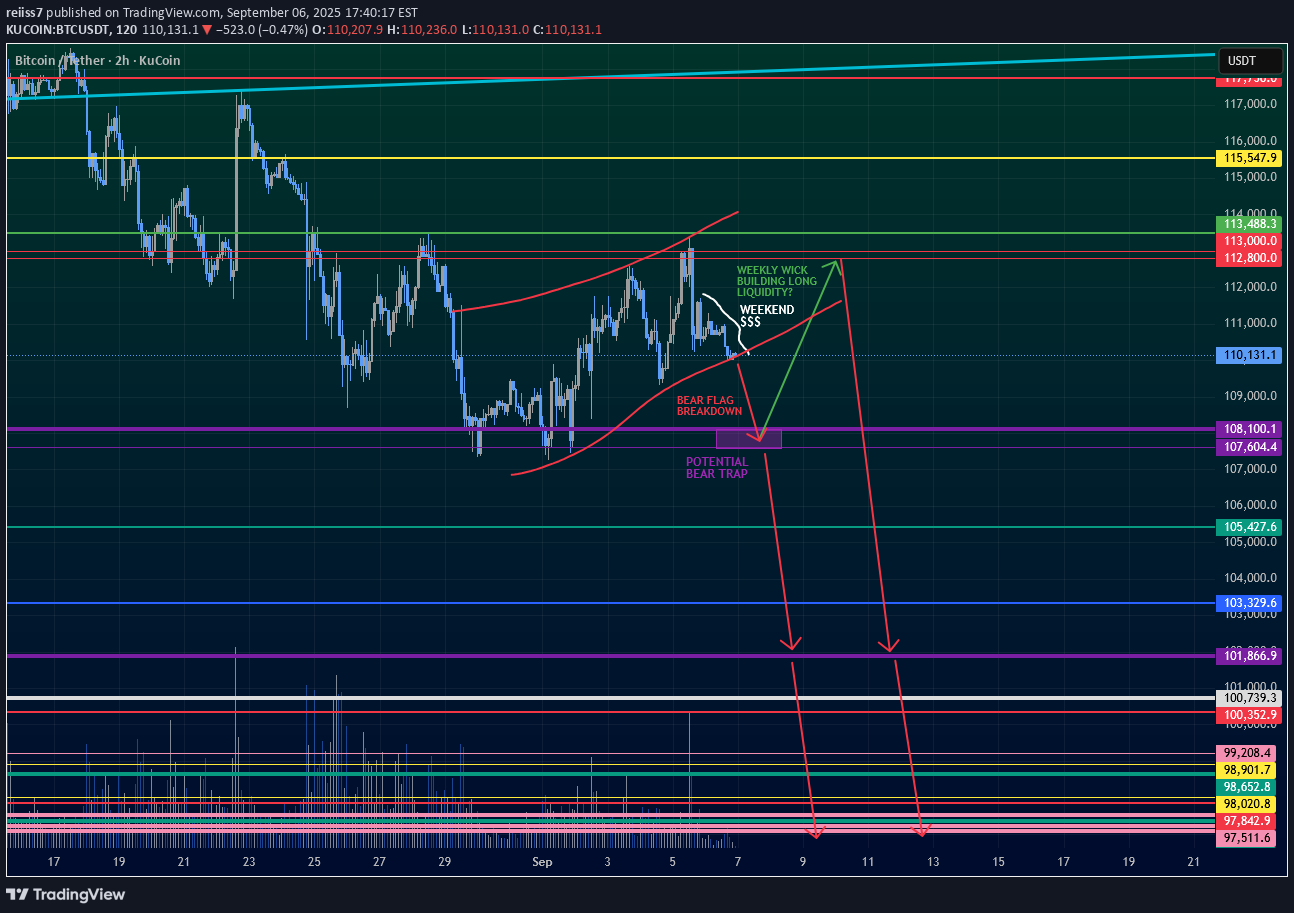Image resolution: width=1294 pixels, height=913 pixels.
Task: Select the purple 108,100.1 price label
Action: (1247, 429)
